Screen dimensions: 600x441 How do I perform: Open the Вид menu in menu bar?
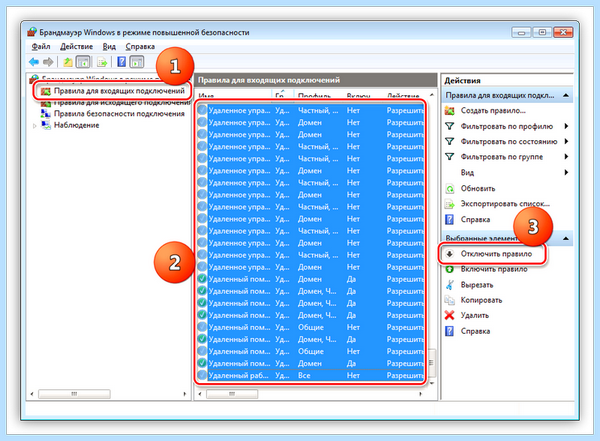[109, 46]
